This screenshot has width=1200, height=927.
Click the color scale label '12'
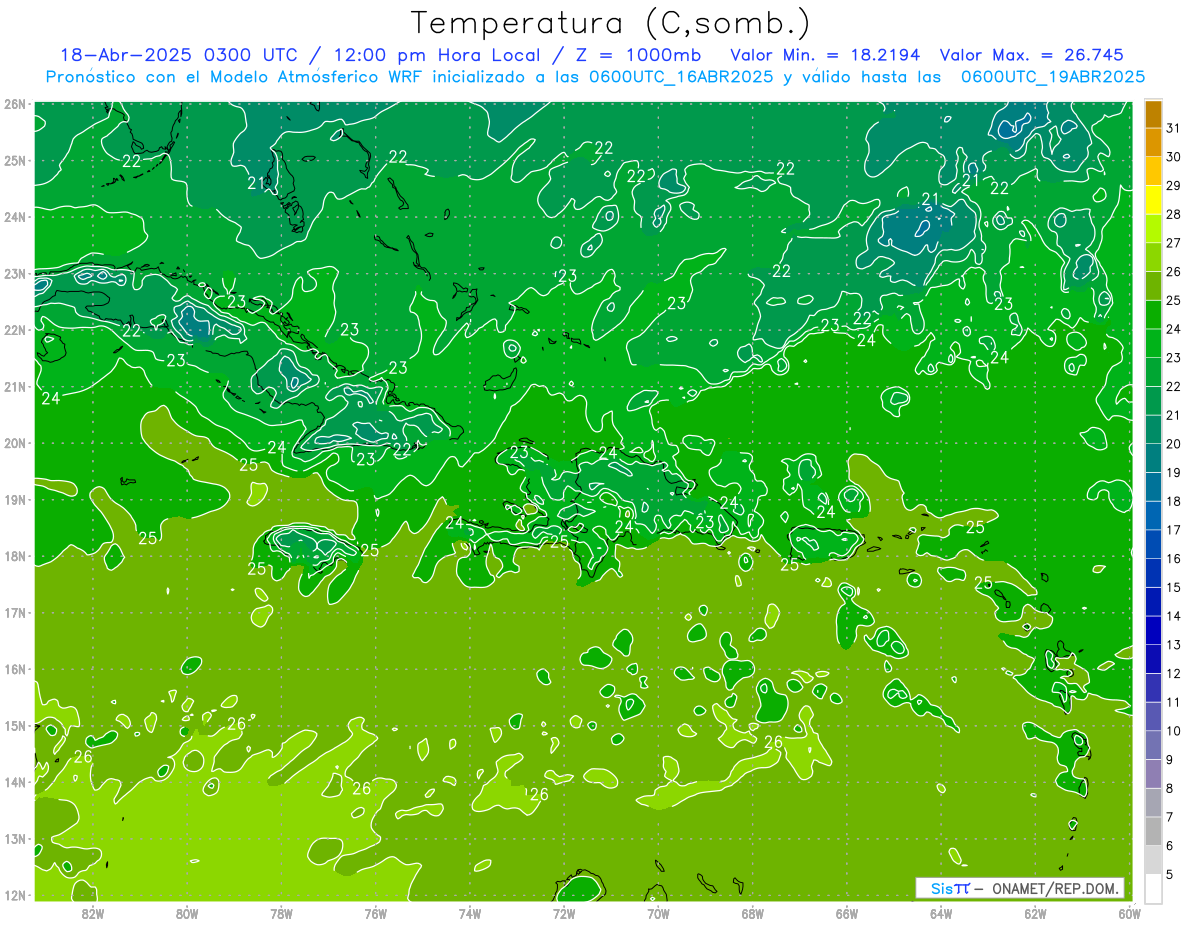pos(1173,673)
